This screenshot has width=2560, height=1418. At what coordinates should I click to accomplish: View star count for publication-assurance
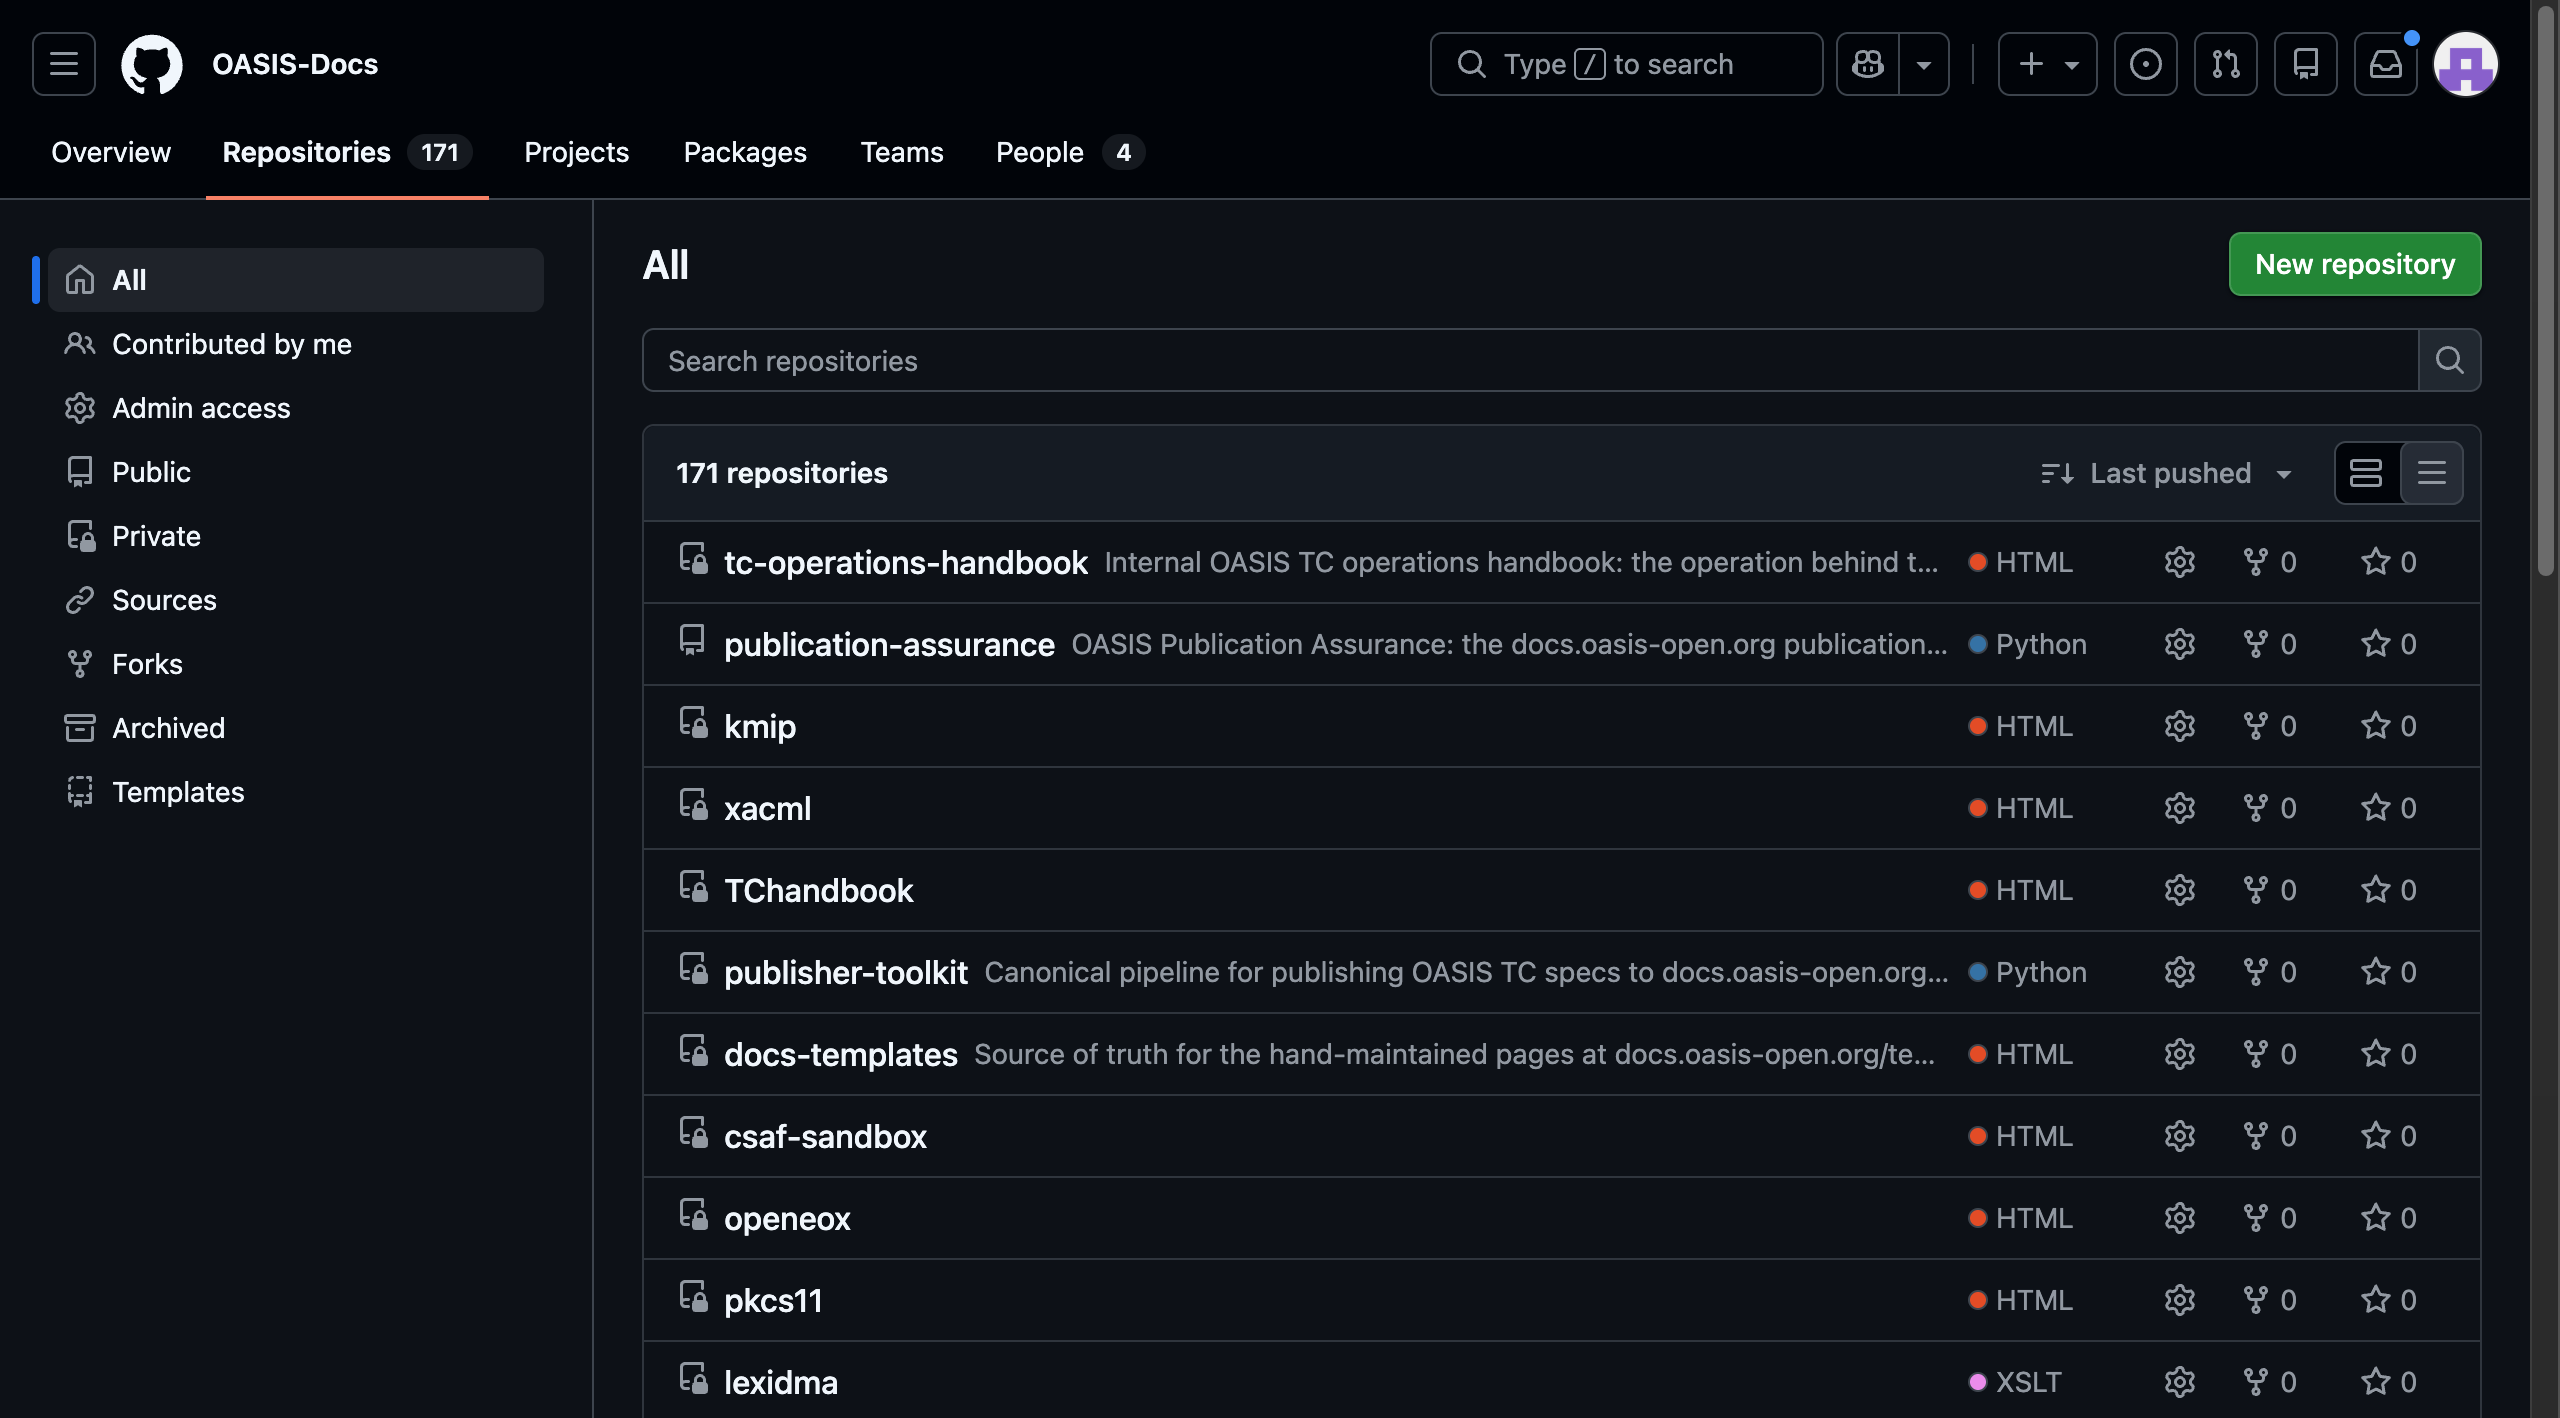(x=2389, y=644)
